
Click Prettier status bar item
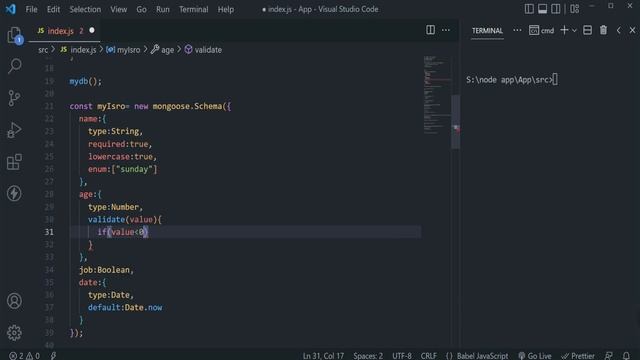tap(578, 356)
